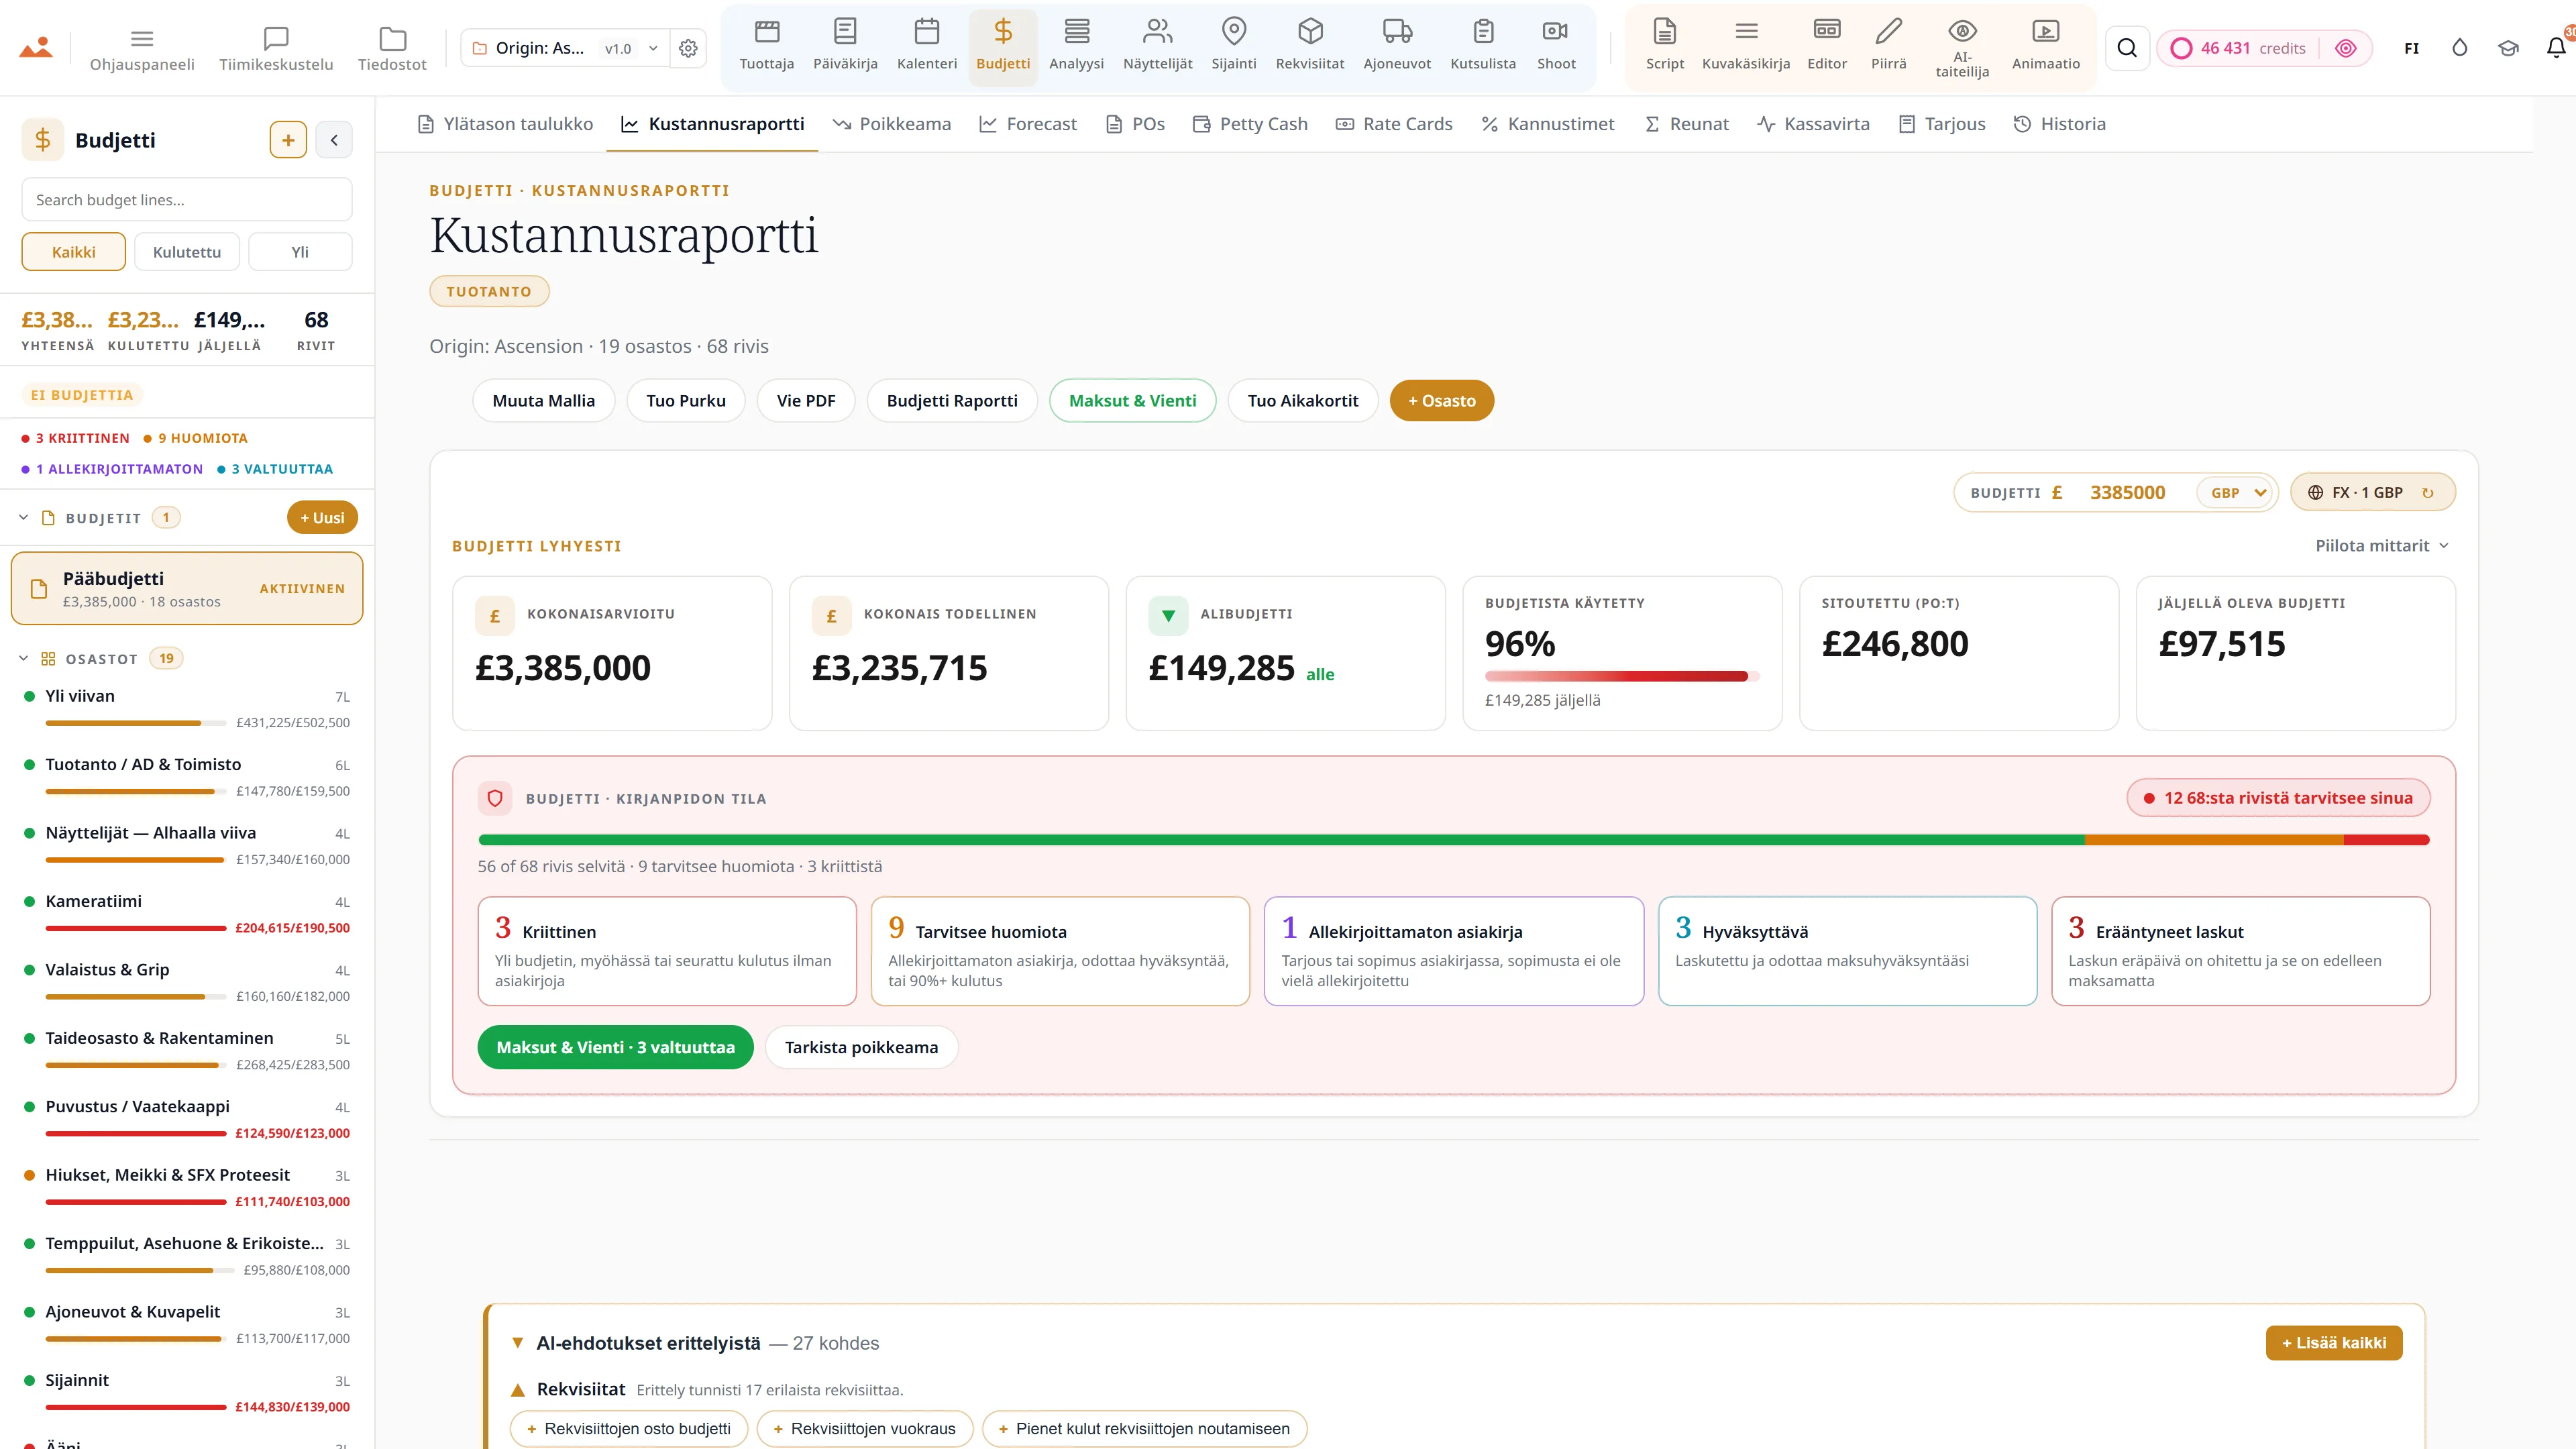
Task: Collapse the Budjetti sidebar panel
Action: click(334, 140)
